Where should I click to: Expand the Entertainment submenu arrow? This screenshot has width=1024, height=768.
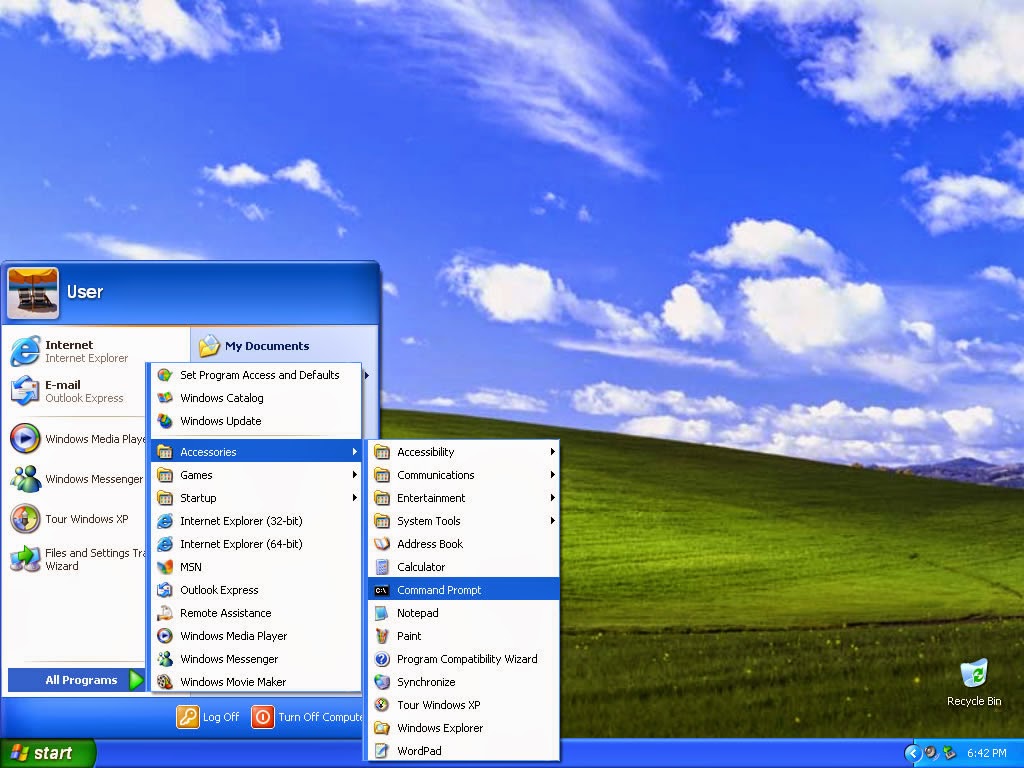[552, 498]
